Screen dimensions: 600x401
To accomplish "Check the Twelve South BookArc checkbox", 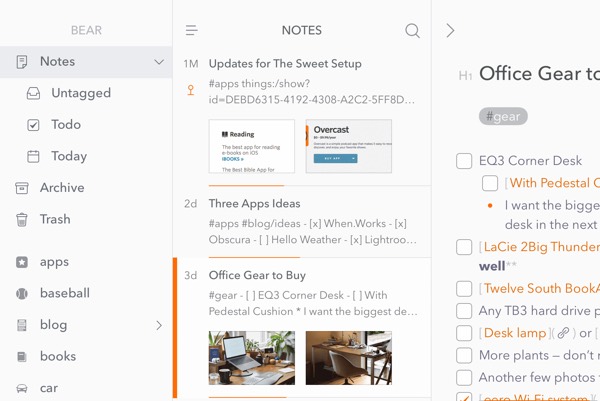I will tap(464, 289).
